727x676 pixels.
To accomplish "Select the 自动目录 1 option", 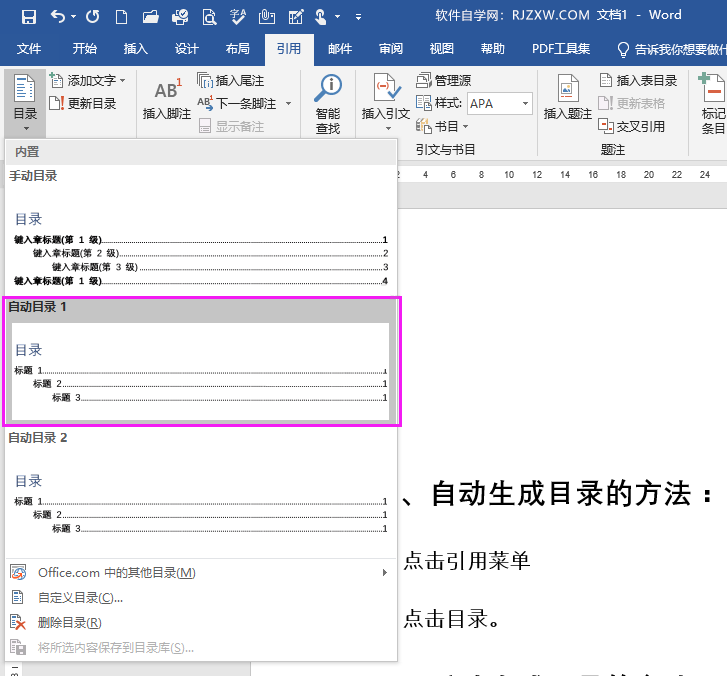I will [201, 361].
